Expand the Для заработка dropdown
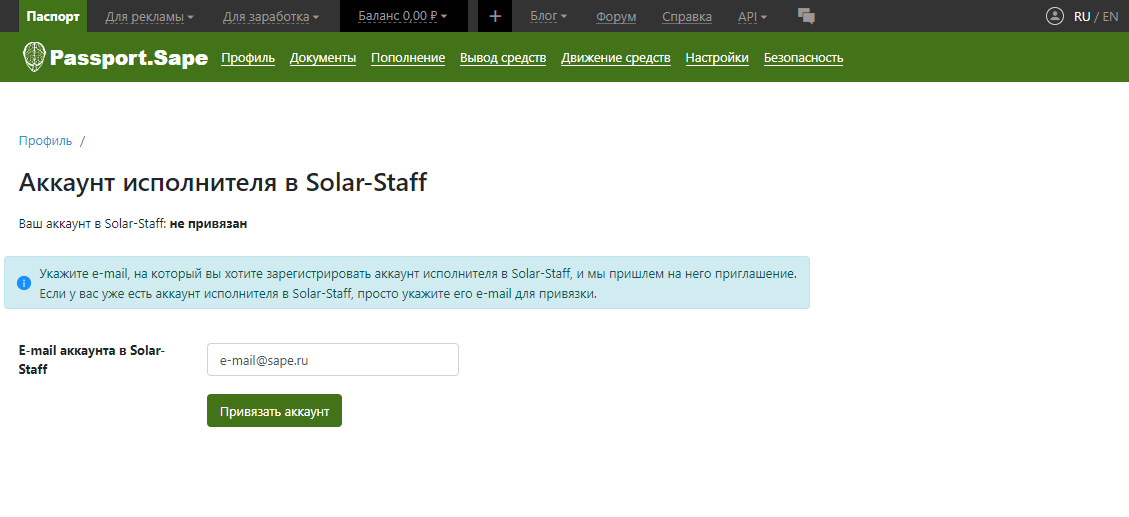1129x517 pixels. pos(271,17)
